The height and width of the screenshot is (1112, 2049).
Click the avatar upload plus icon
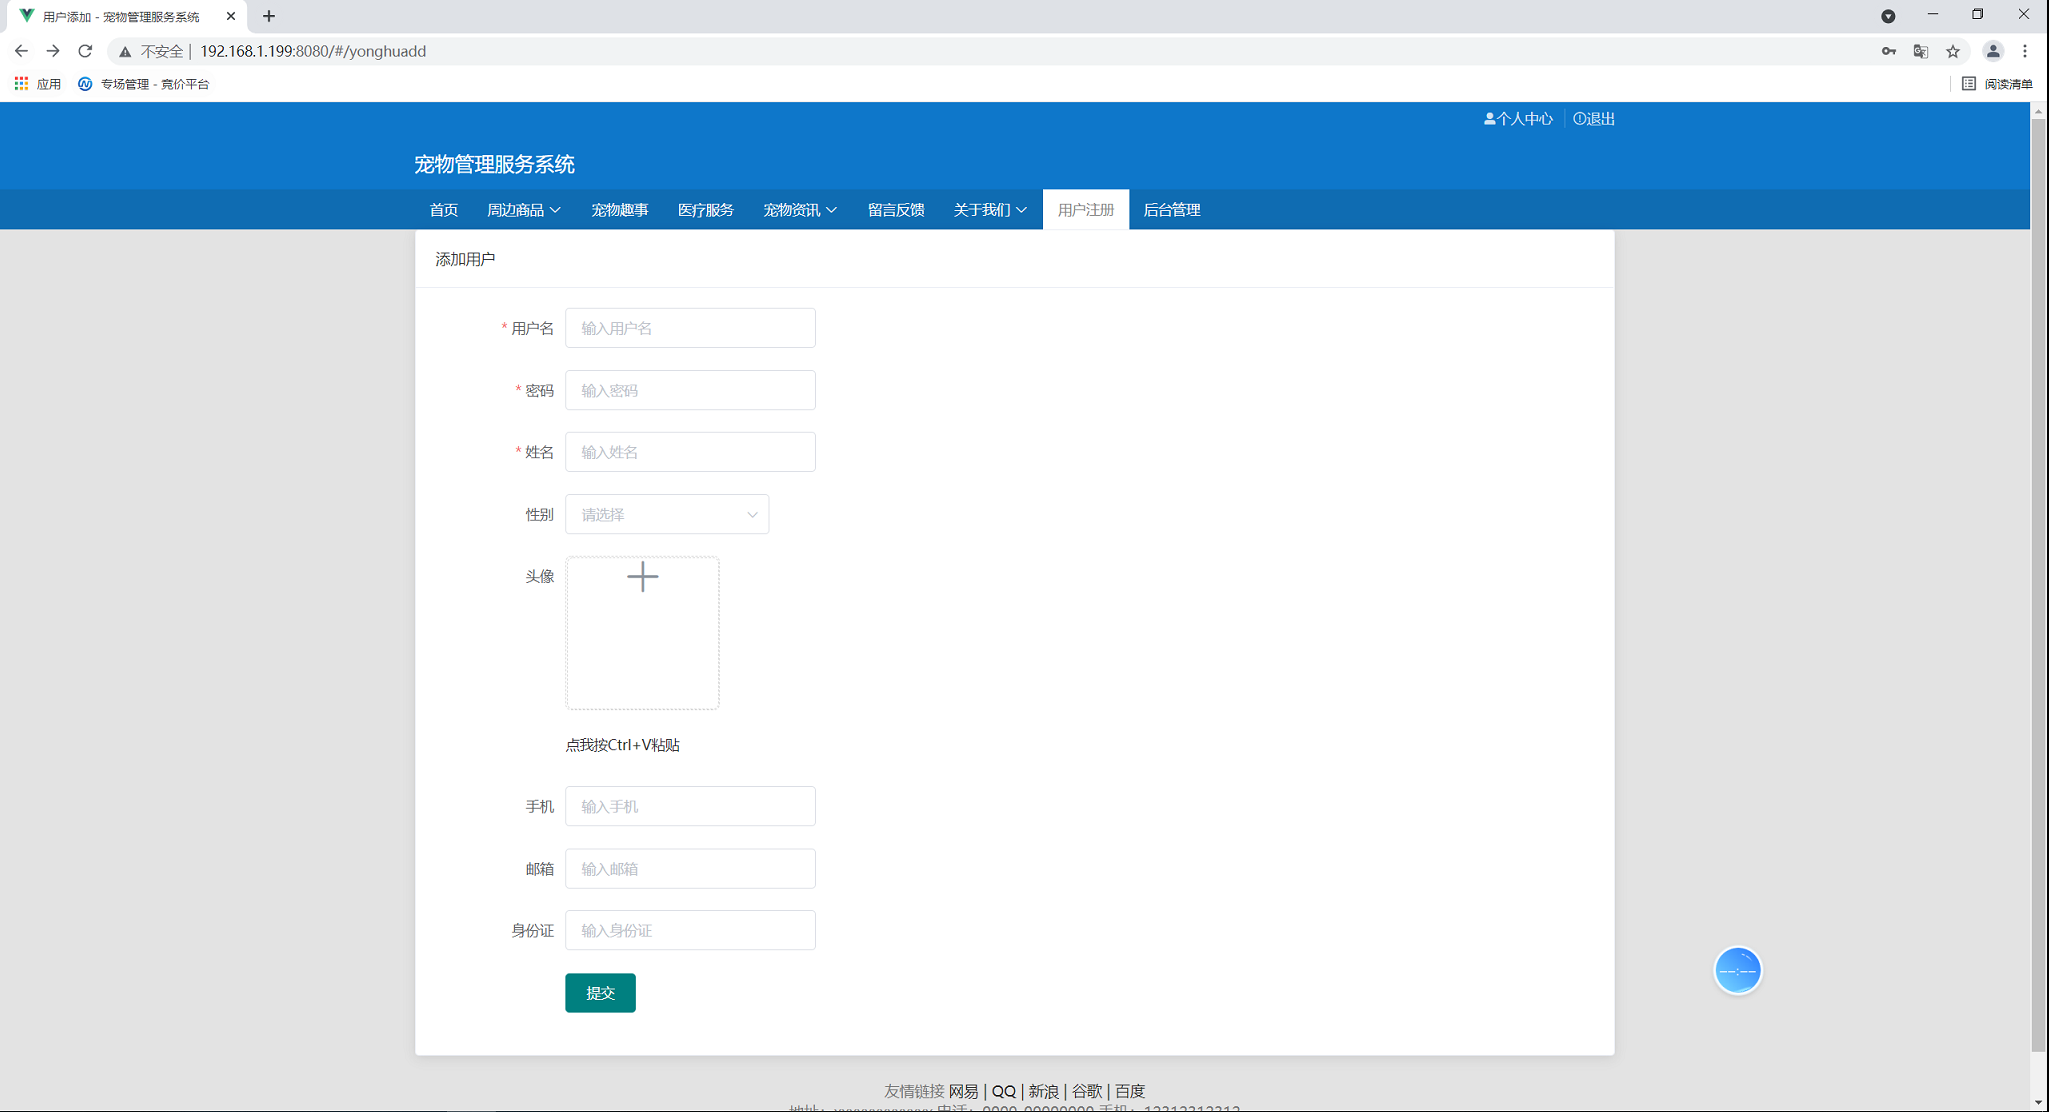click(642, 577)
